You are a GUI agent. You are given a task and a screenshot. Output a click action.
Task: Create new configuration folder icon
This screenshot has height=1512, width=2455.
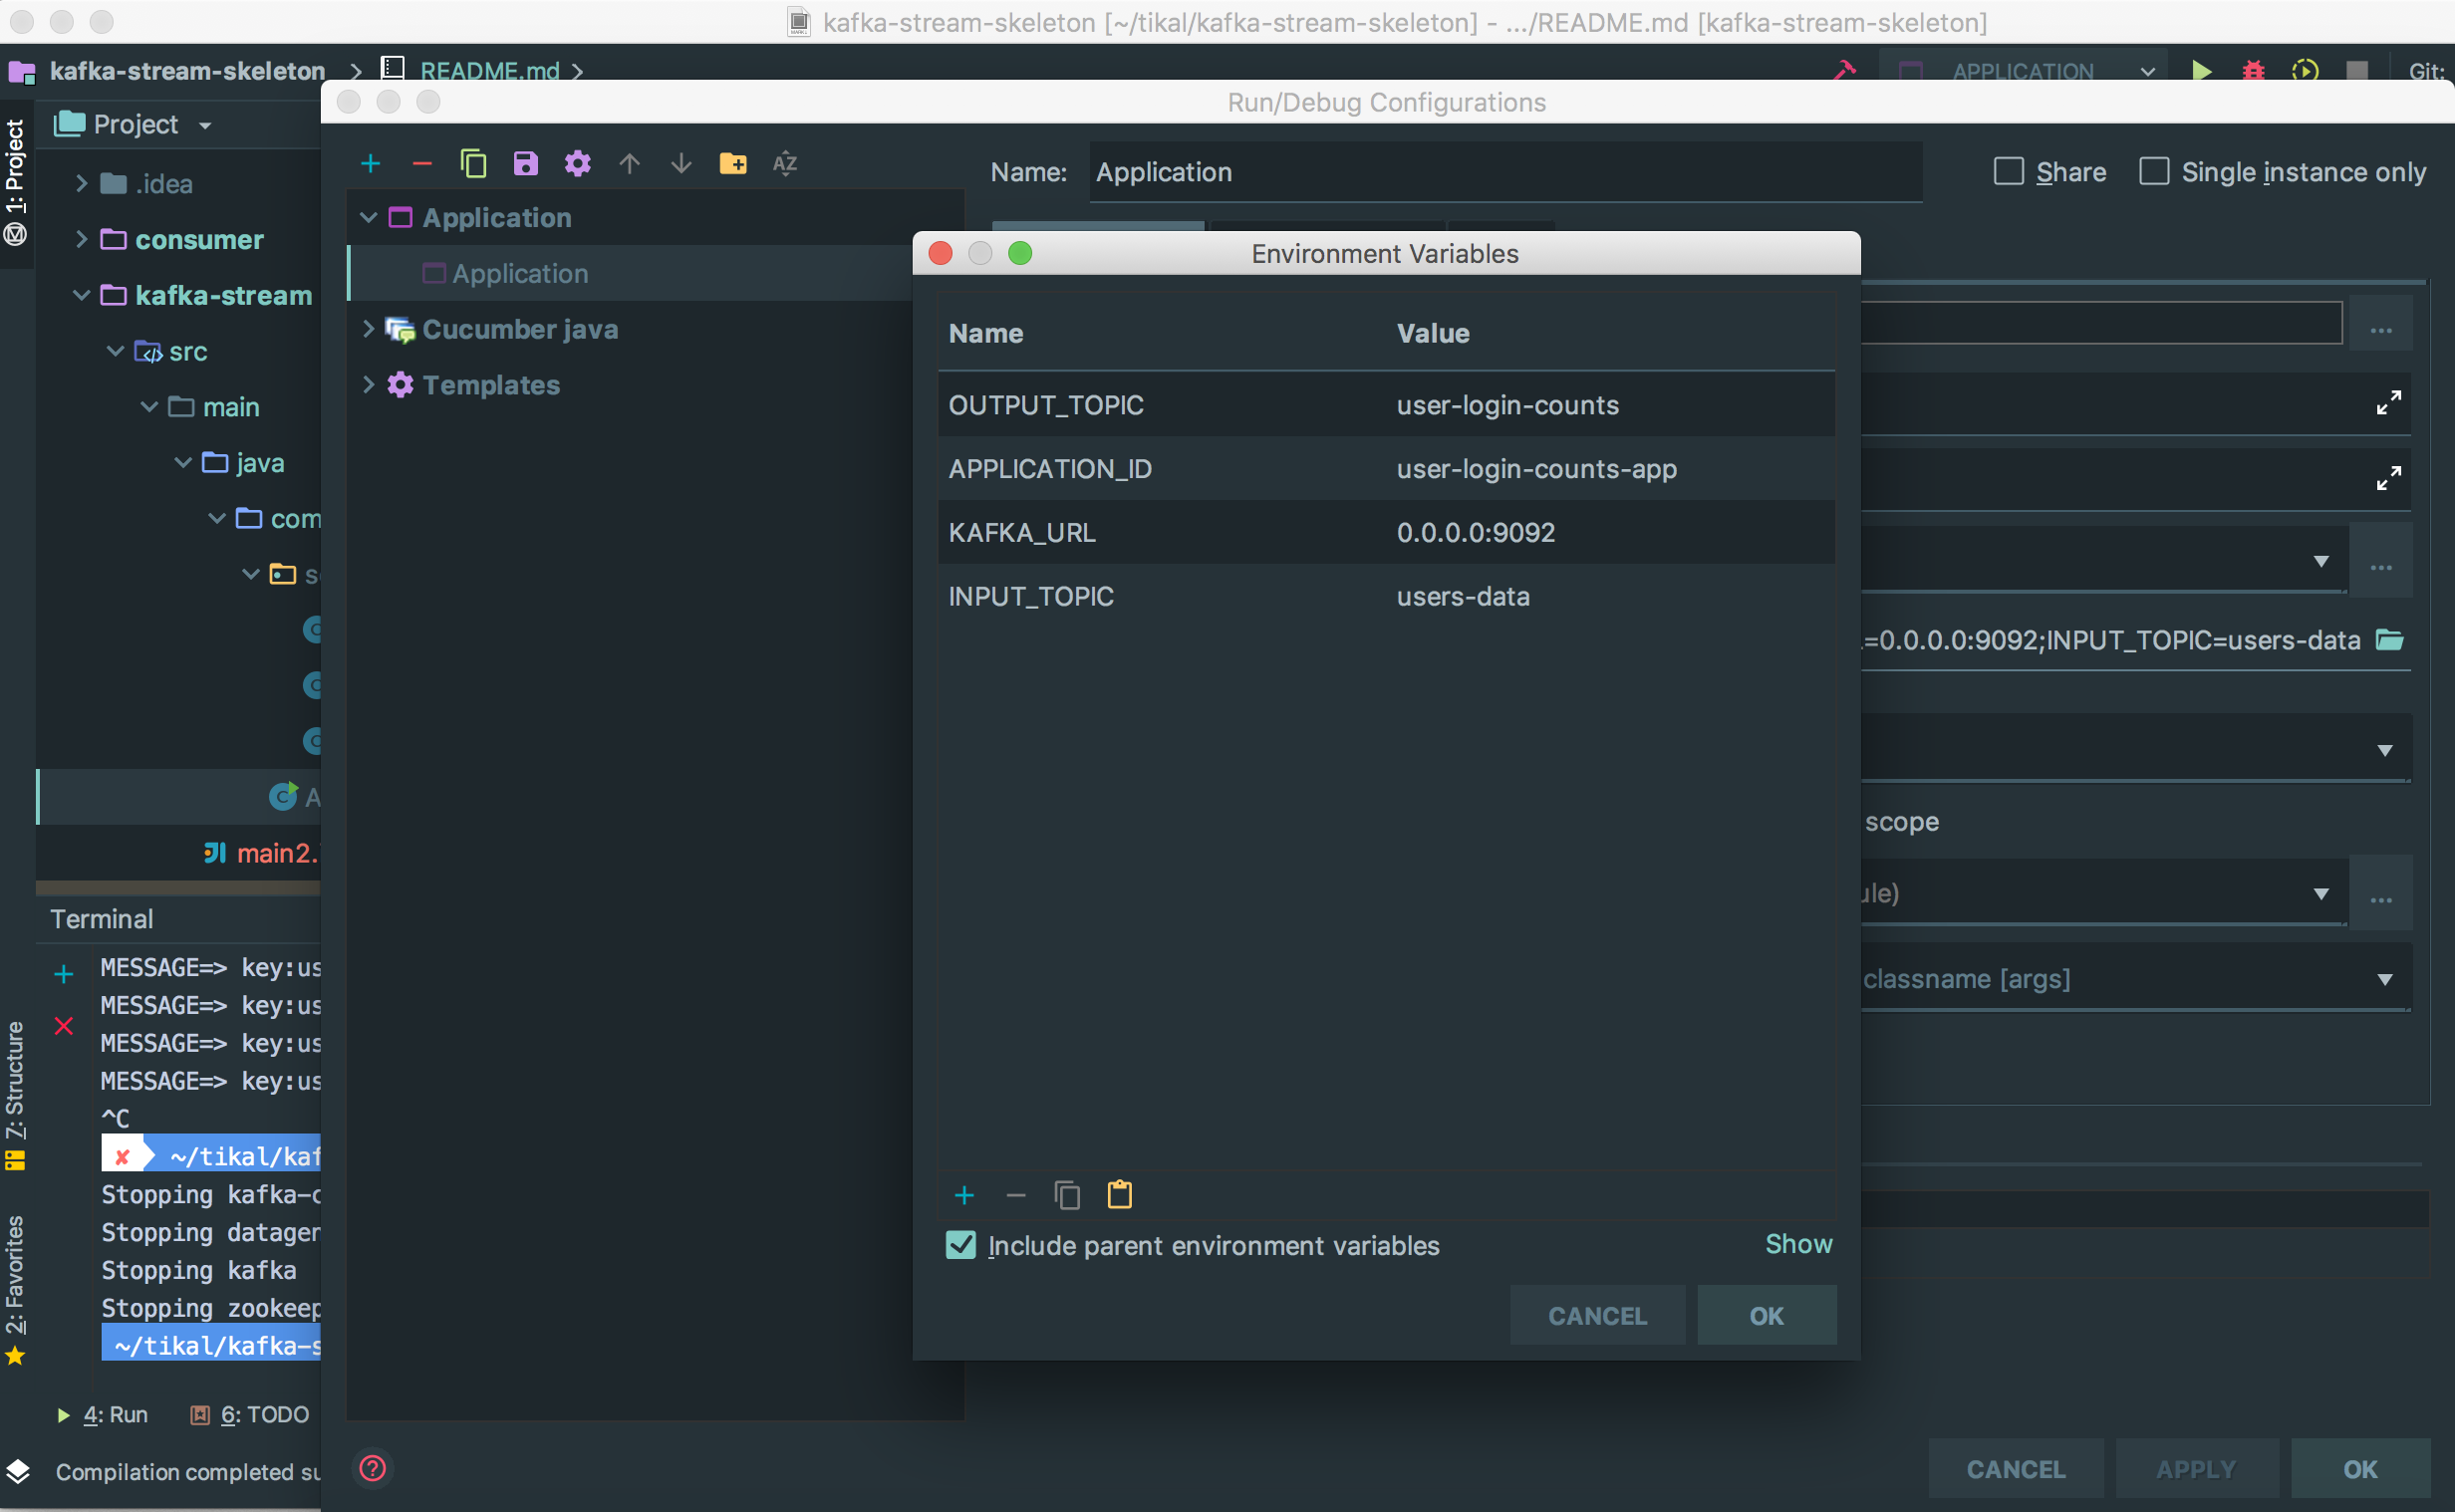(x=733, y=163)
